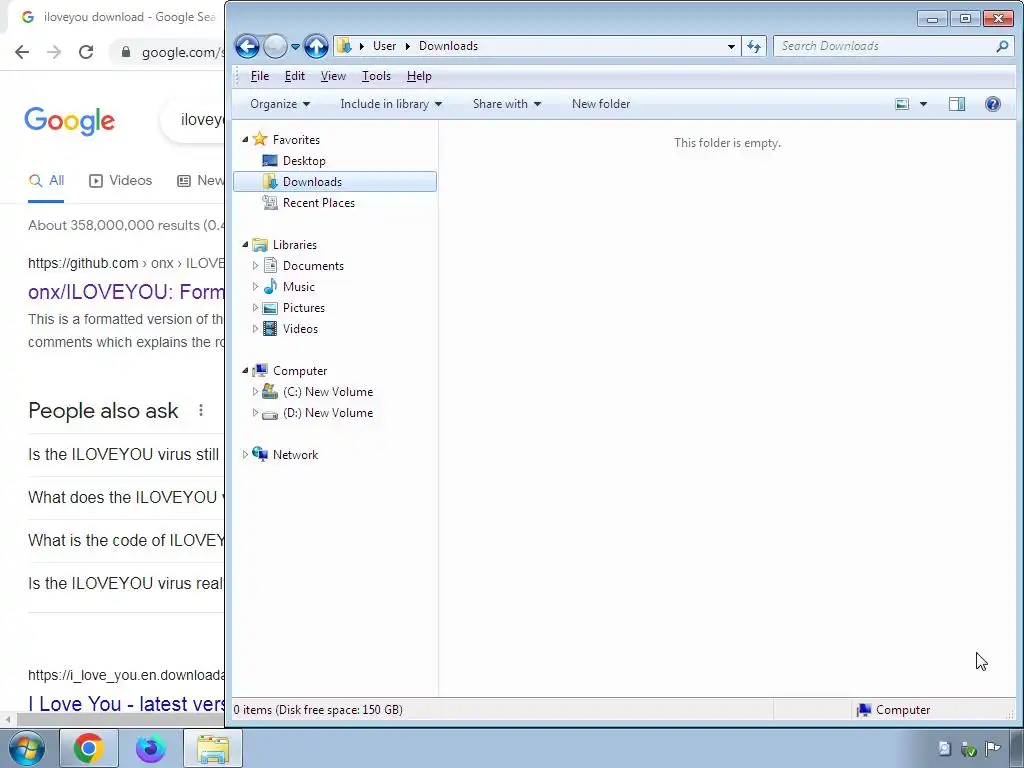This screenshot has height=768, width=1024.
Task: Open the Windows Start menu
Action: pos(26,748)
